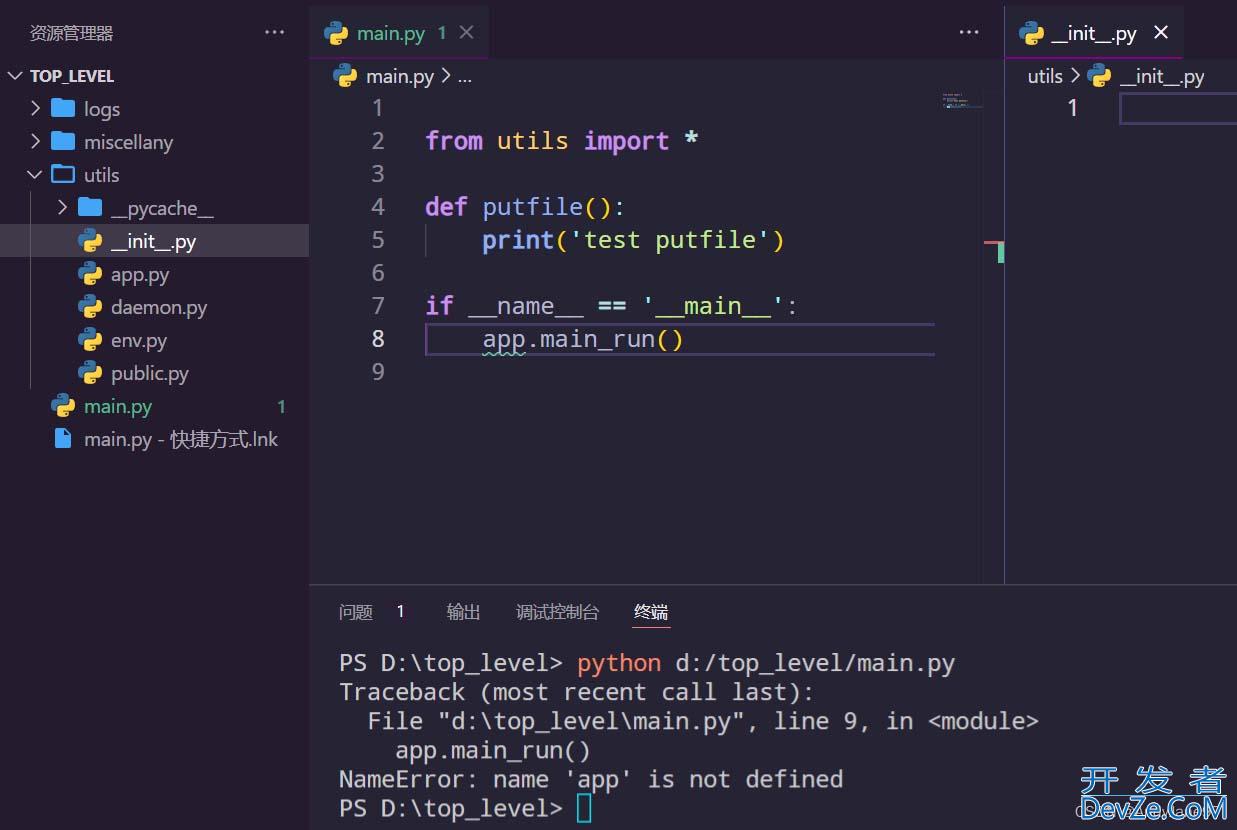Open app.py from the explorer
The image size is (1237, 830).
point(154,274)
